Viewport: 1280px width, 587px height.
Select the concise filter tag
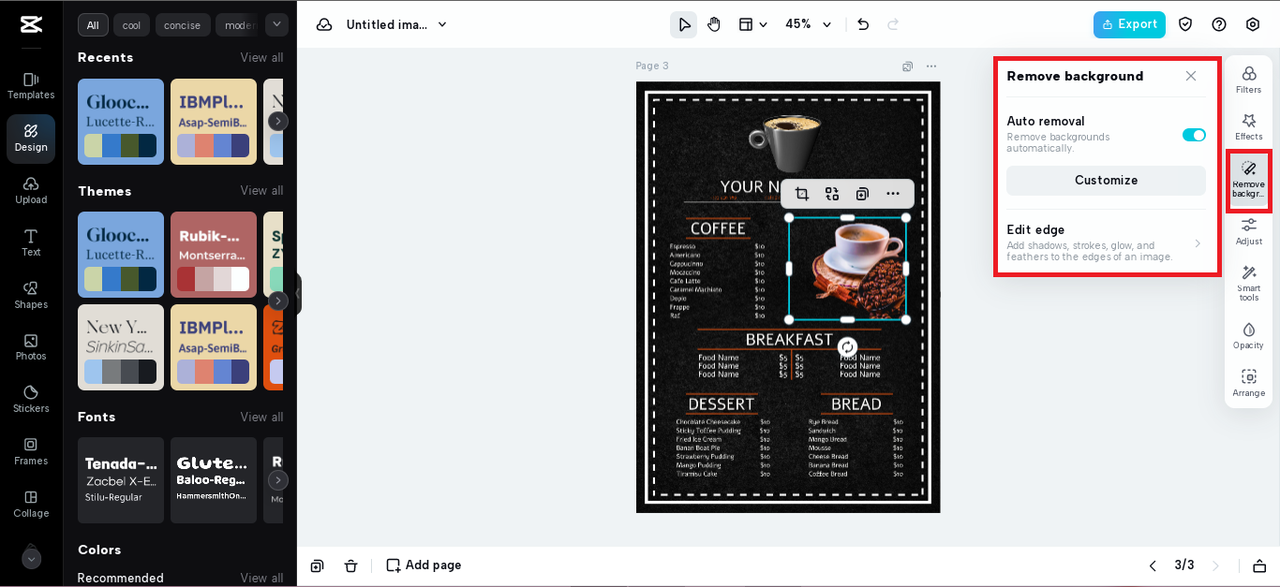coord(182,25)
